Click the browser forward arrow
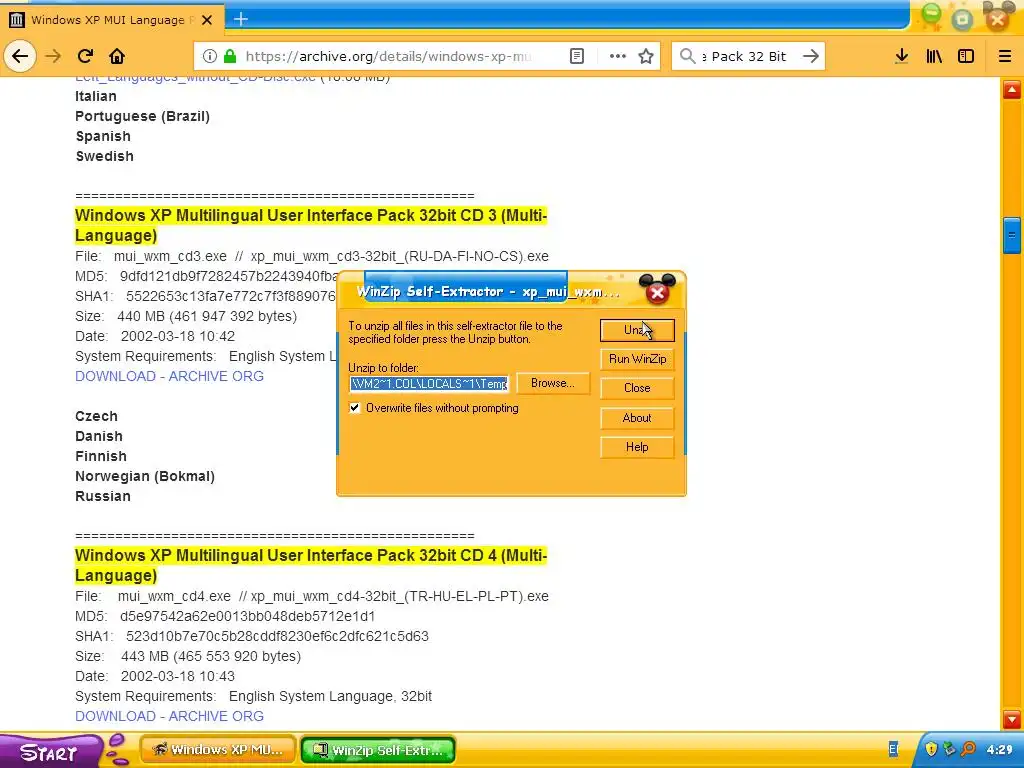 pos(53,56)
